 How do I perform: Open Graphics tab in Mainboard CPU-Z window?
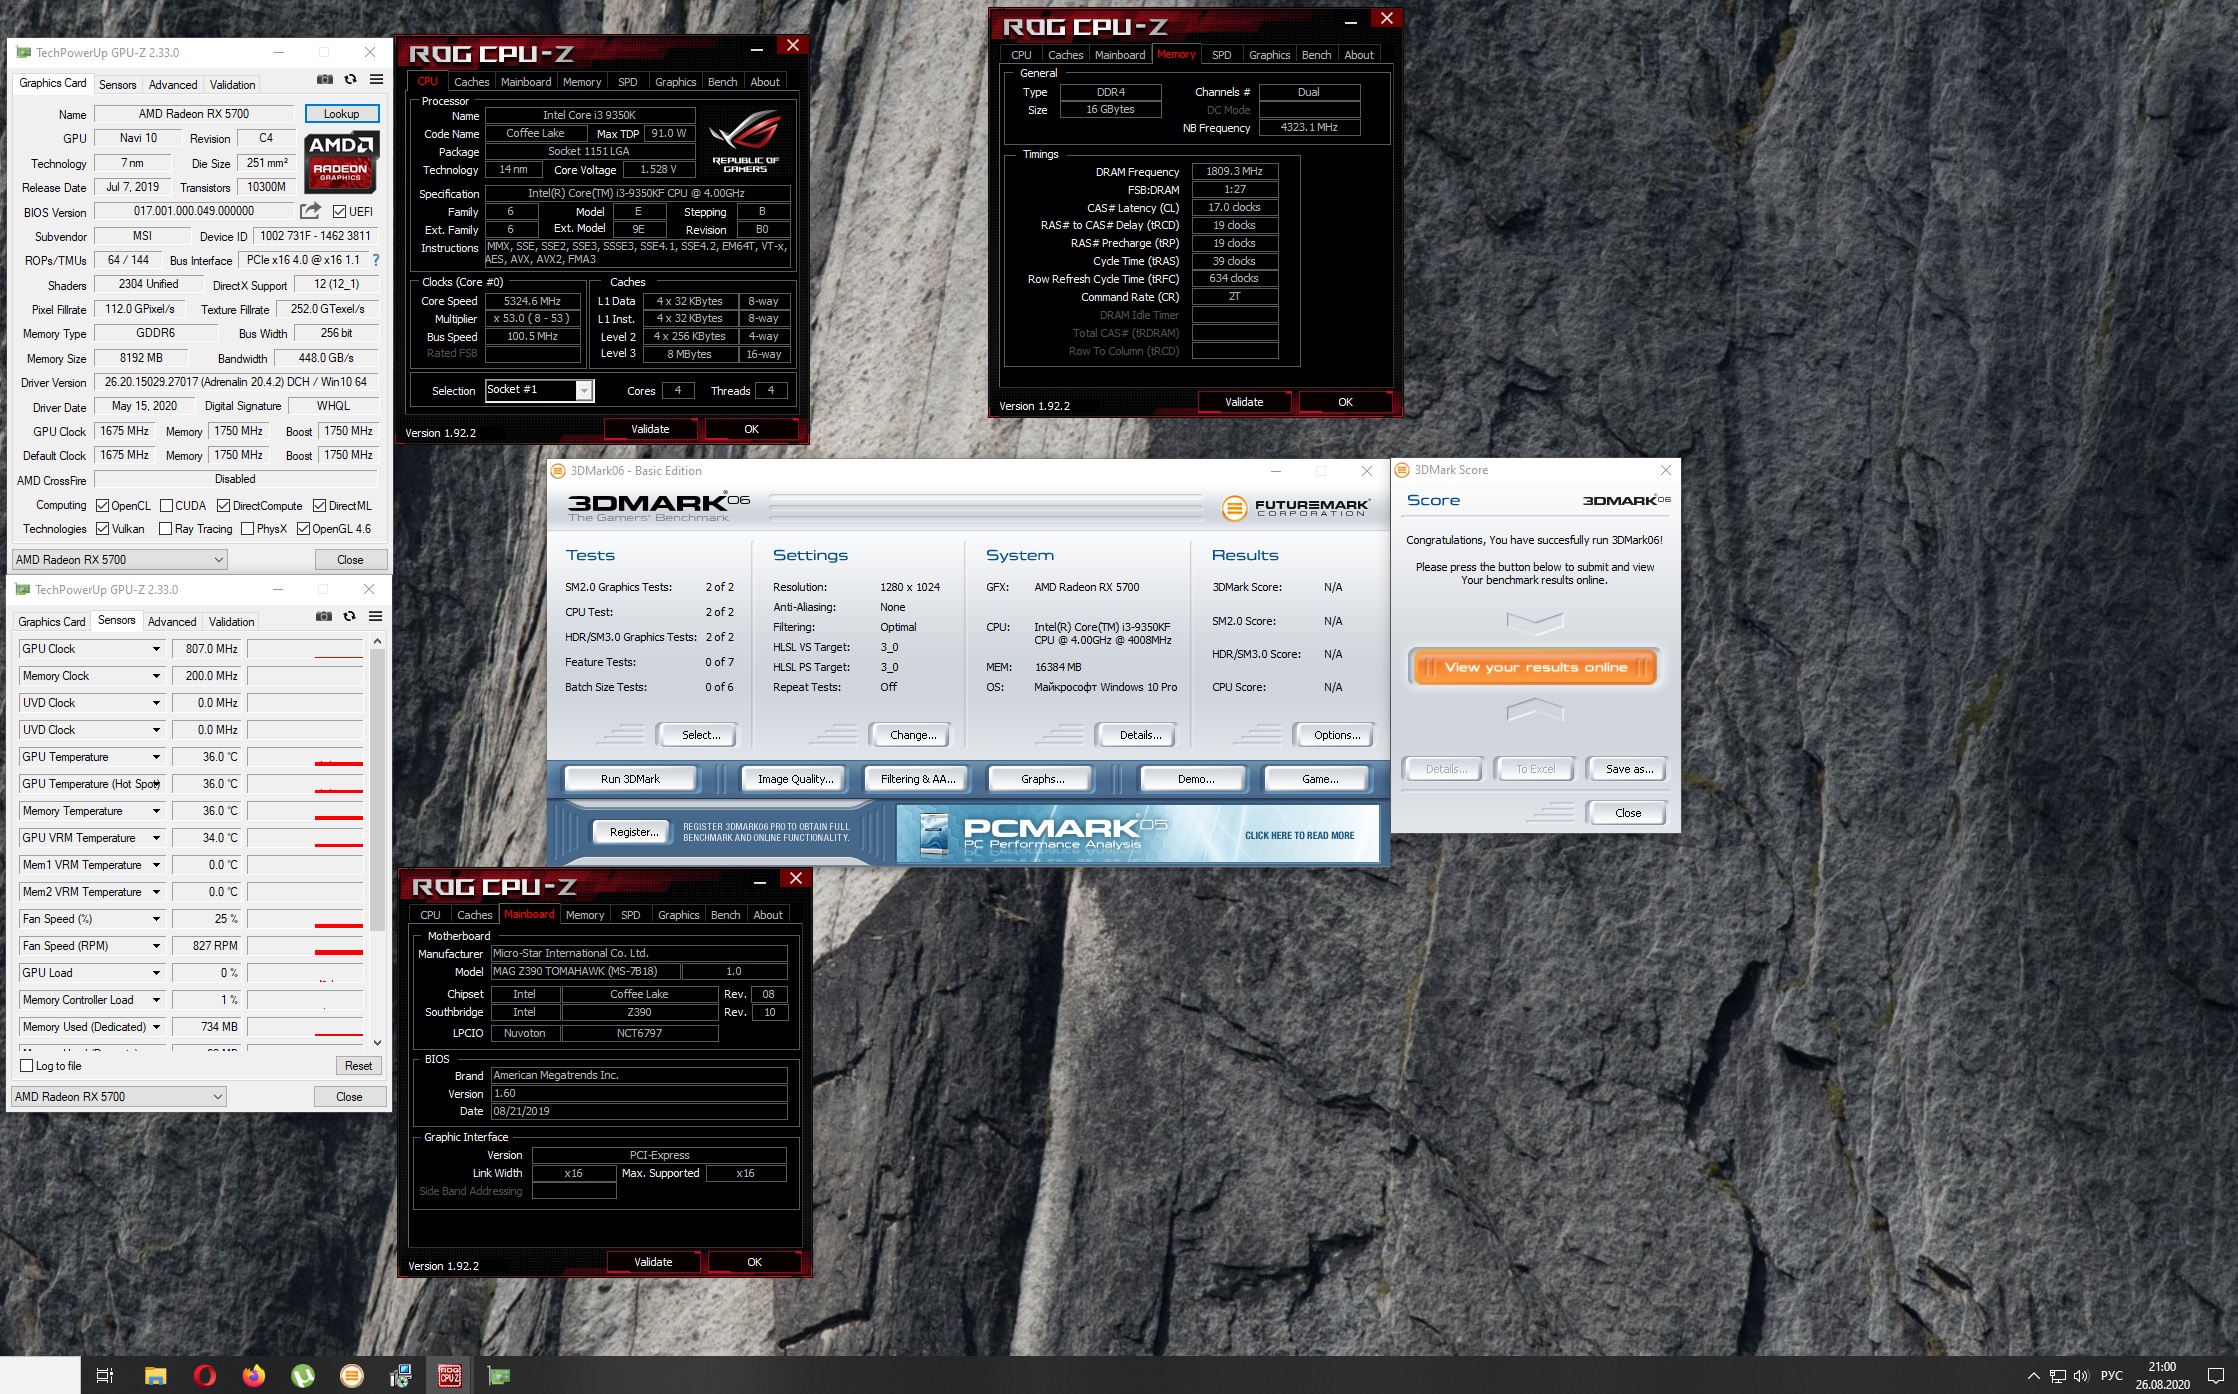tap(678, 915)
